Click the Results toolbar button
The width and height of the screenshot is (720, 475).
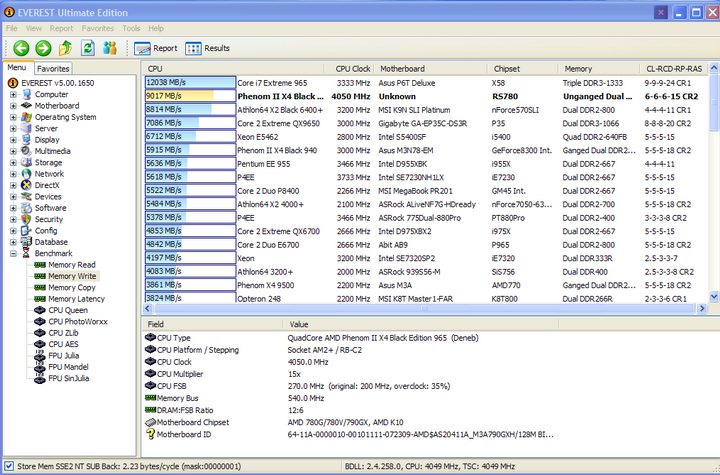point(207,48)
